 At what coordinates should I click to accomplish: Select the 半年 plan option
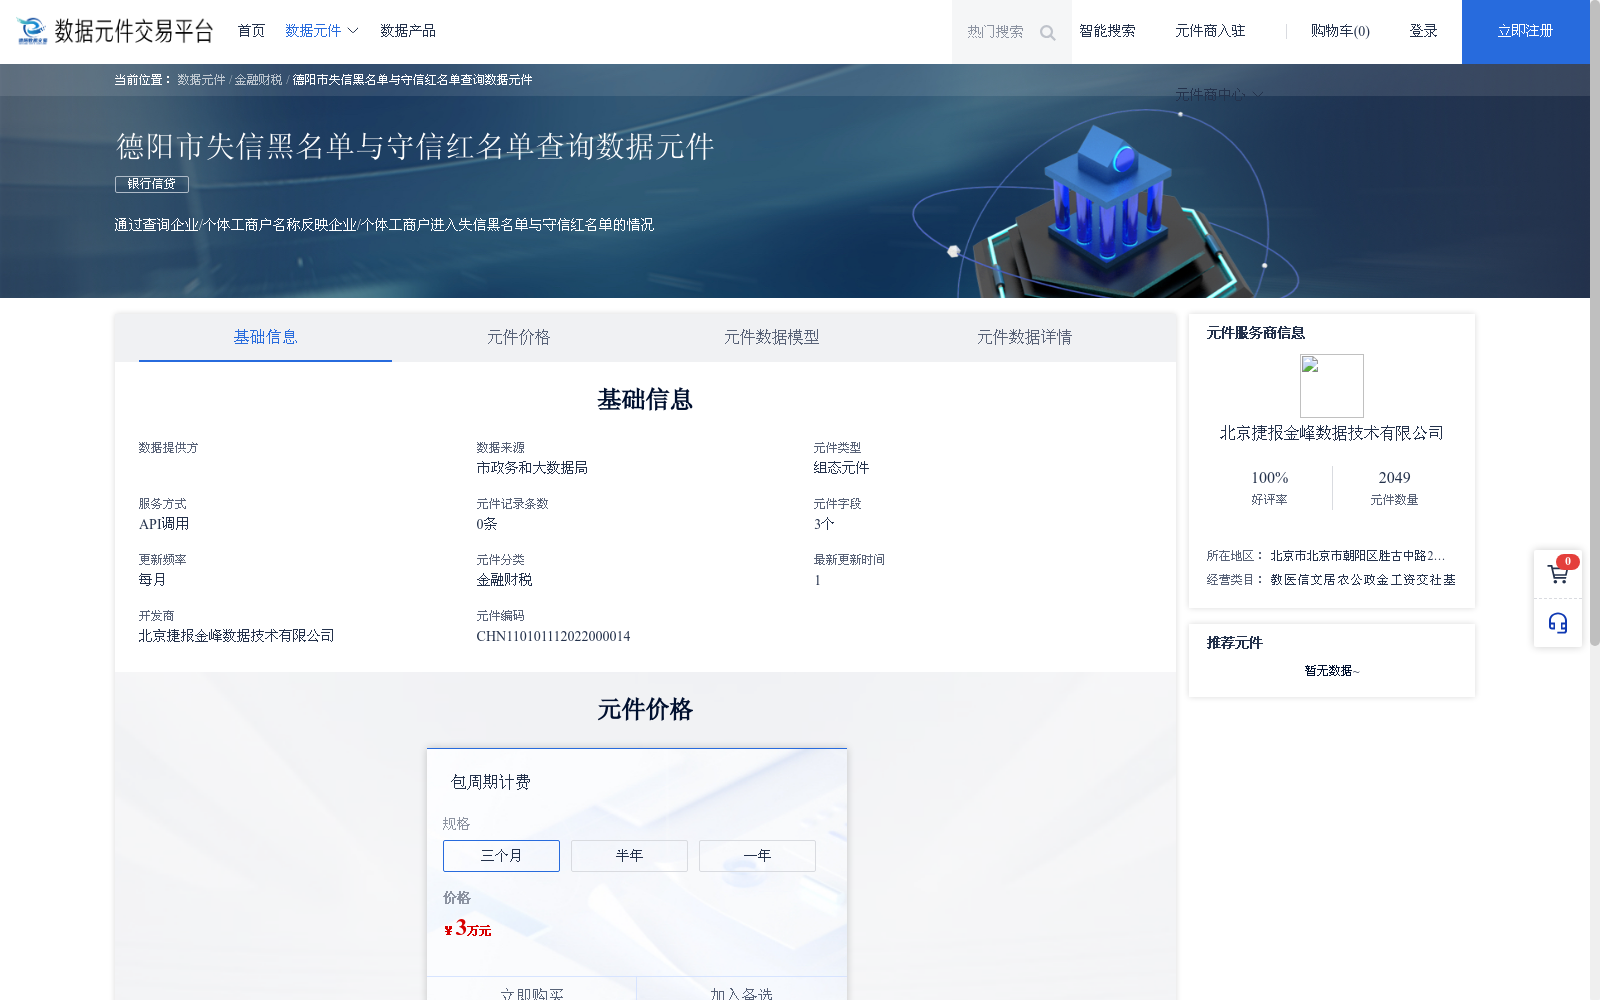(629, 856)
